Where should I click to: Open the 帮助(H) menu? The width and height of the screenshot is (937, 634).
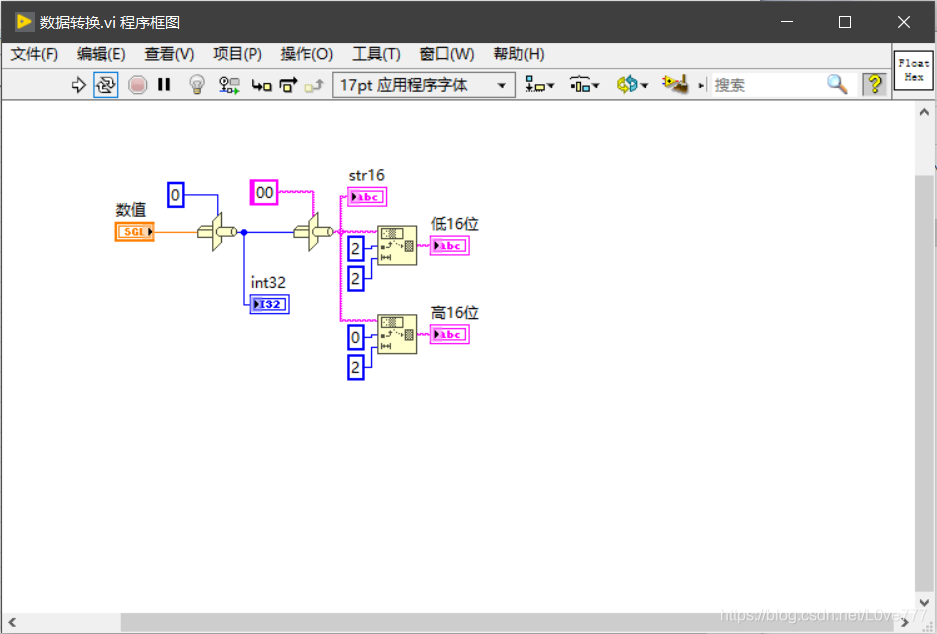(519, 54)
